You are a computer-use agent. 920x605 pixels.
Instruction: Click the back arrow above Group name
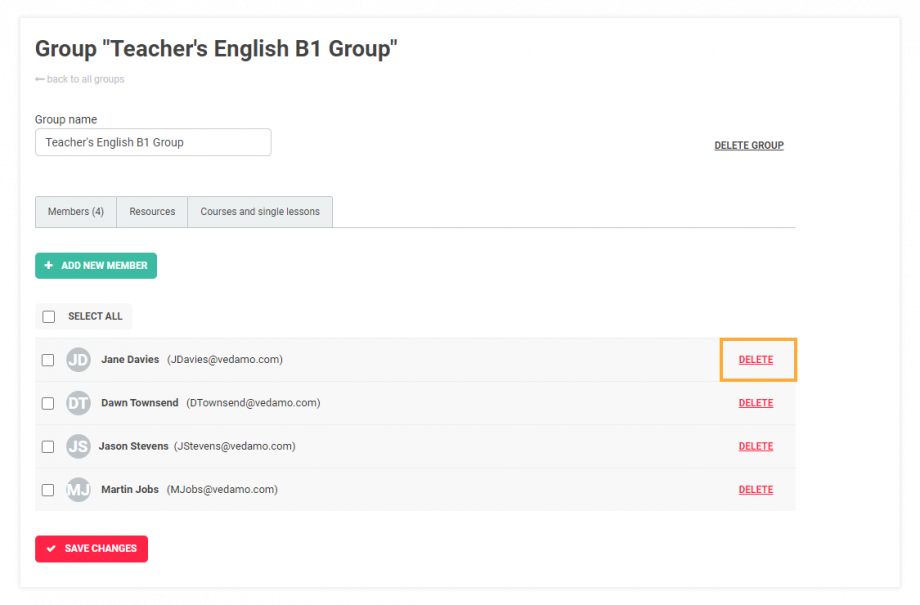pyautogui.click(x=38, y=80)
